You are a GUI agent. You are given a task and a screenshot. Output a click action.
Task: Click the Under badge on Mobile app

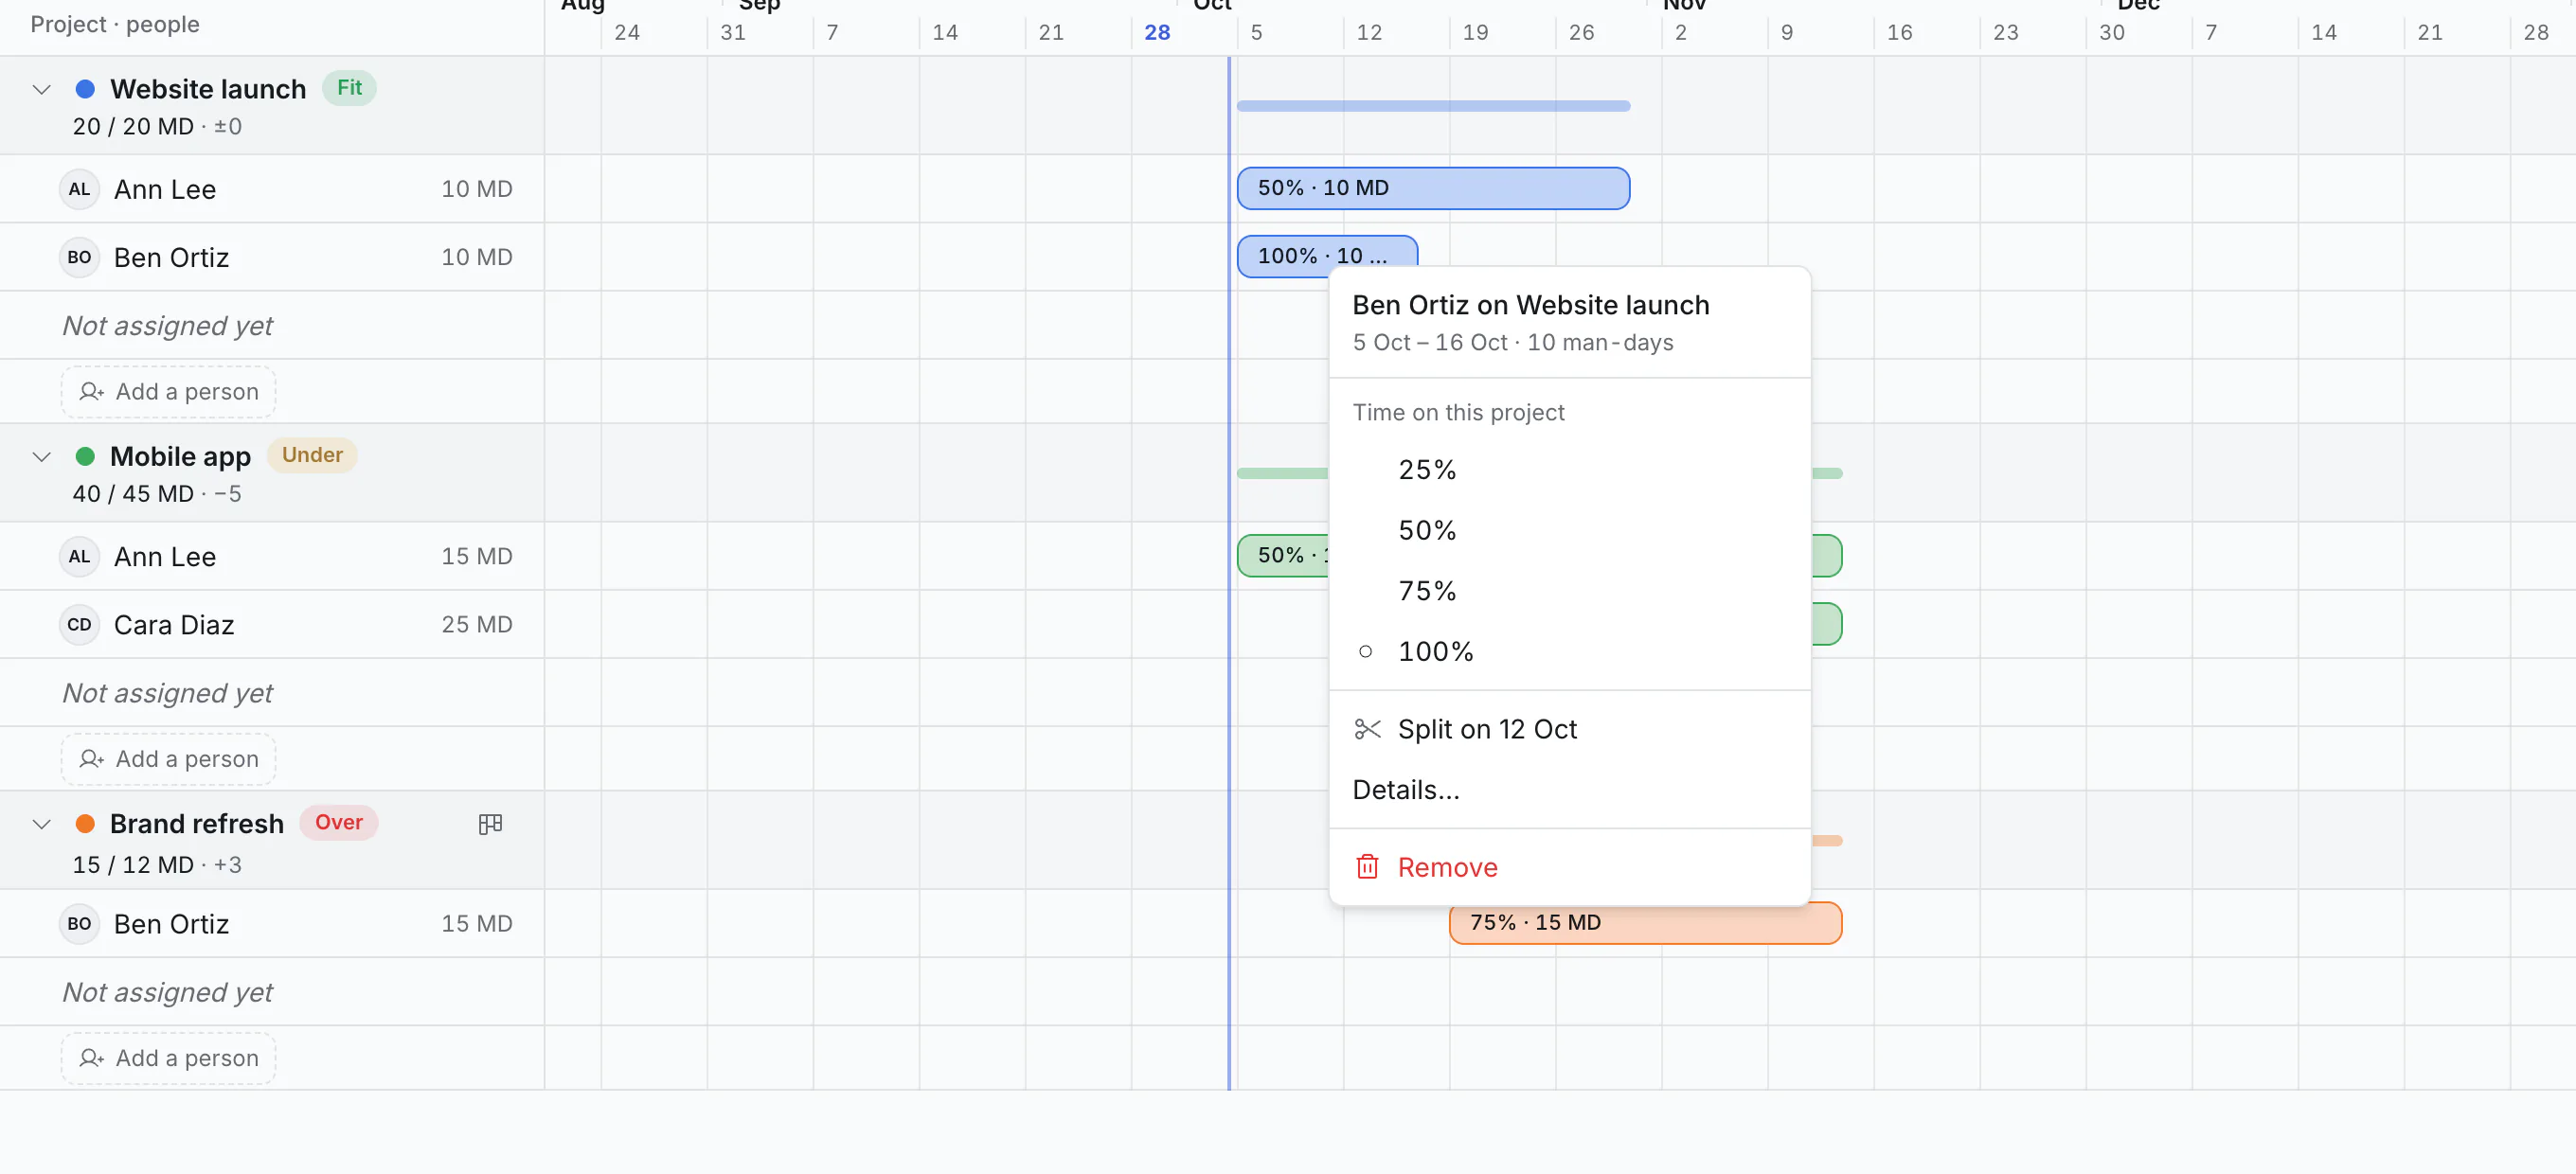coord(312,455)
